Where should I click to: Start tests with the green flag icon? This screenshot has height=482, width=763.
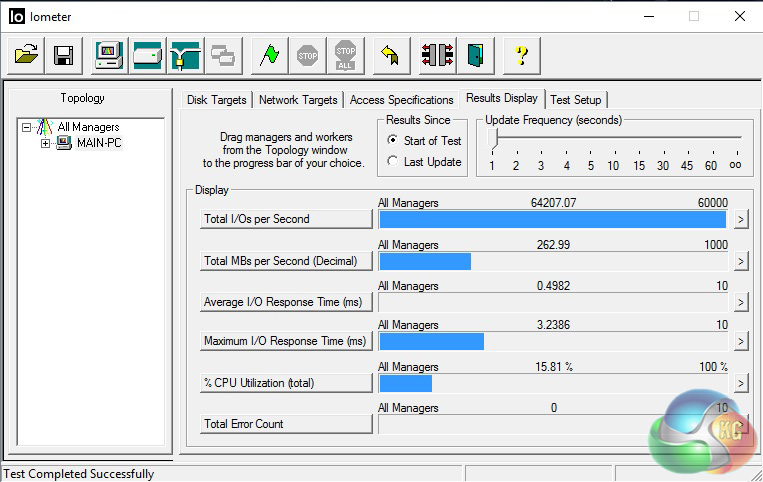[x=268, y=55]
